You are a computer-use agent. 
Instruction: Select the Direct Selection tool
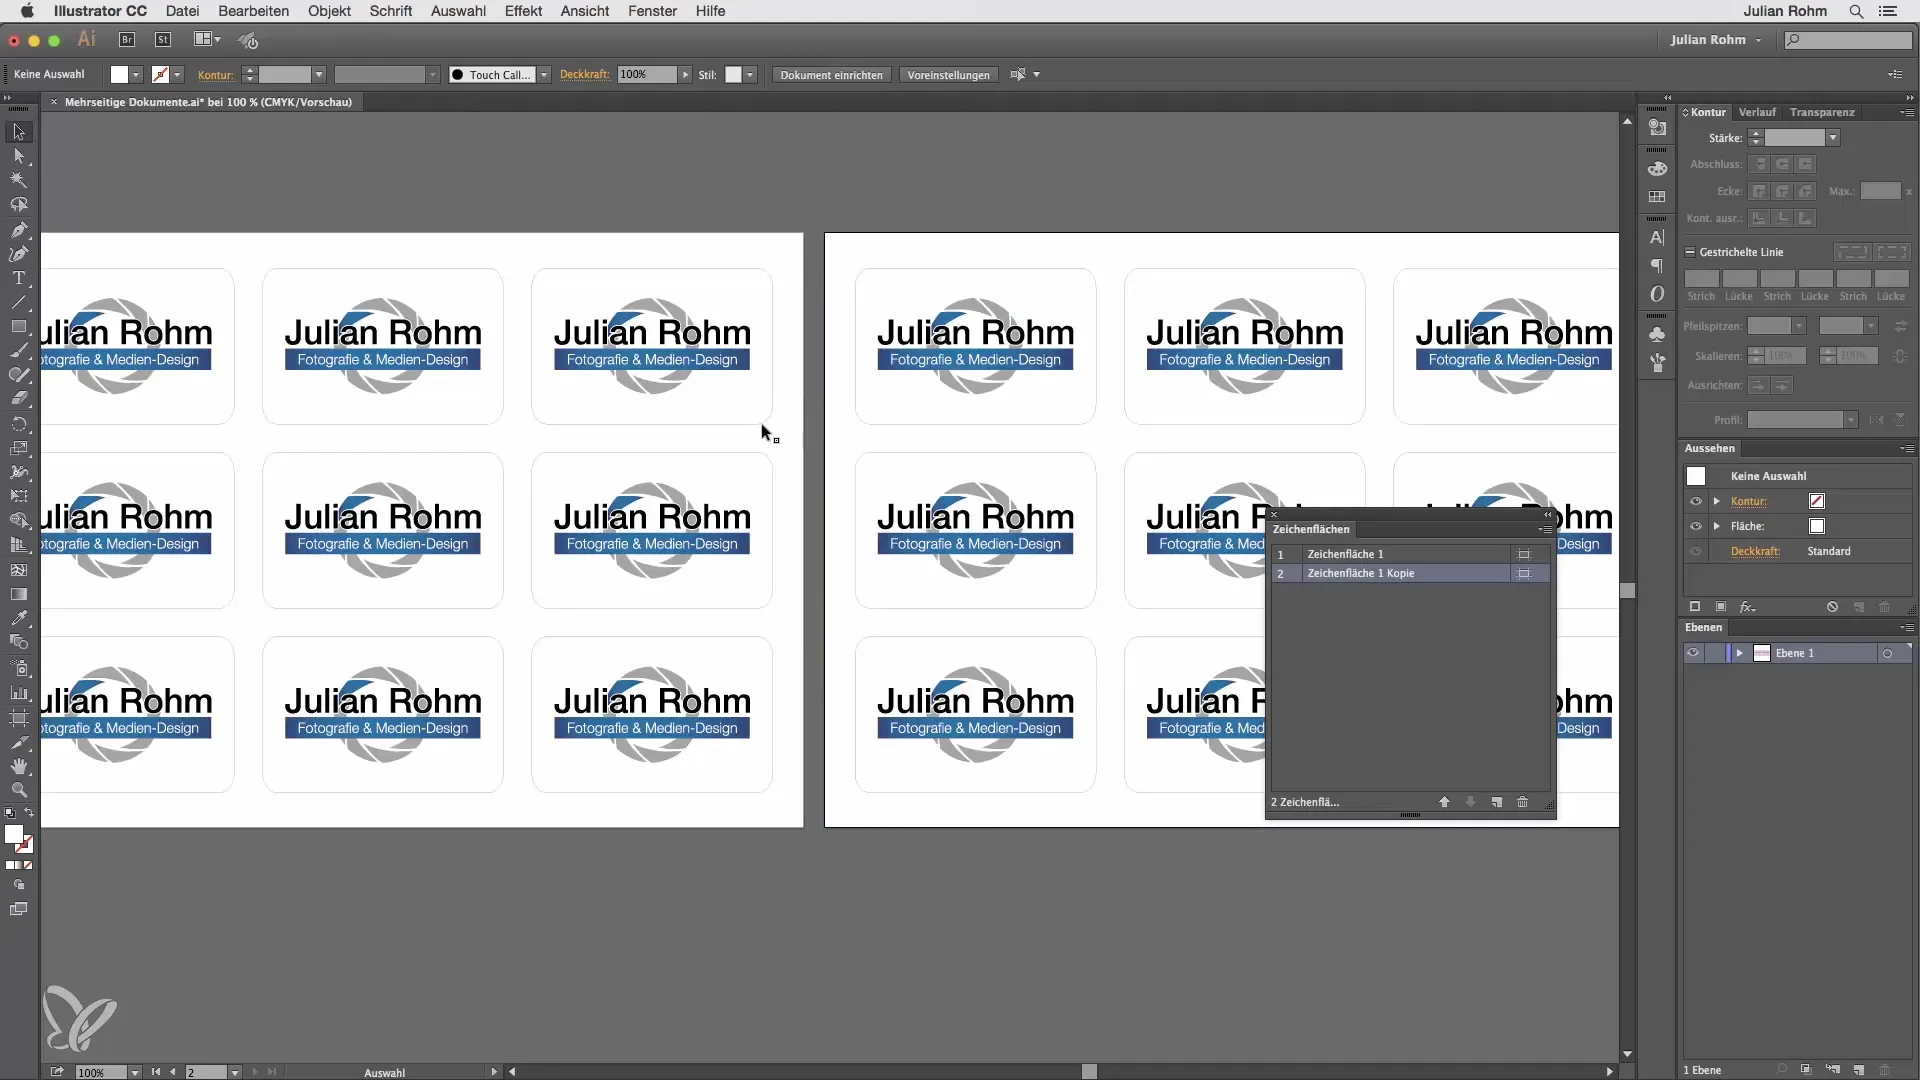tap(18, 156)
